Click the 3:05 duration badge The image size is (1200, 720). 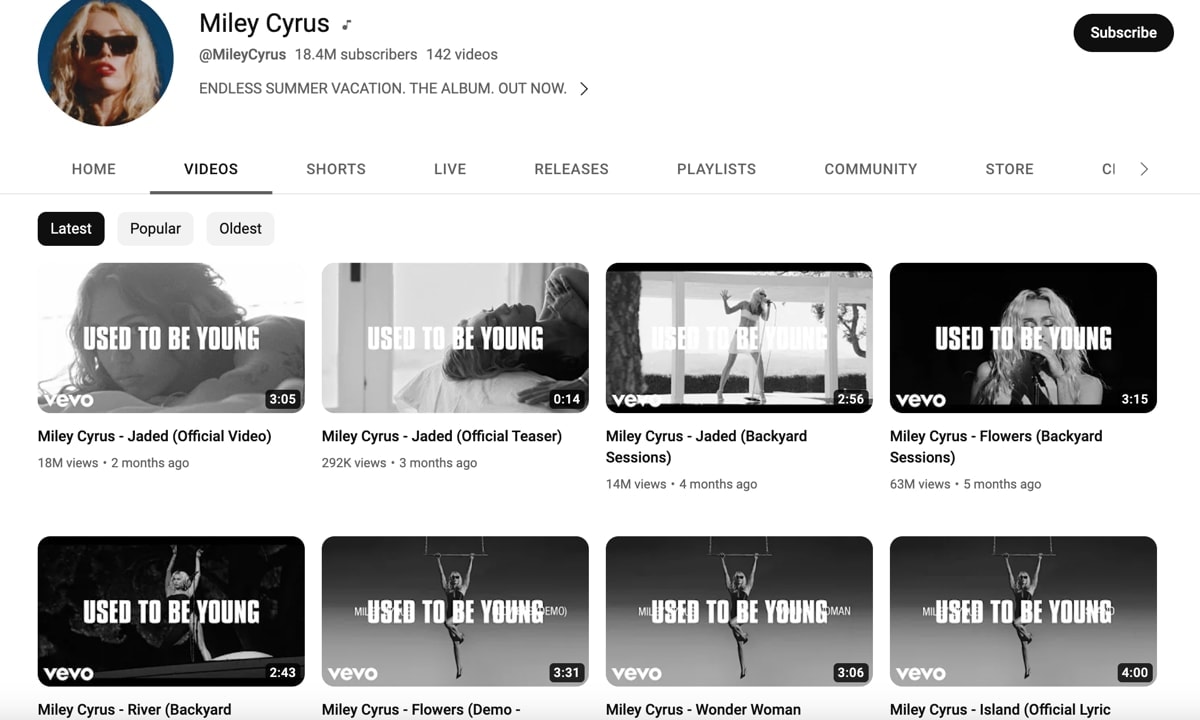click(283, 399)
